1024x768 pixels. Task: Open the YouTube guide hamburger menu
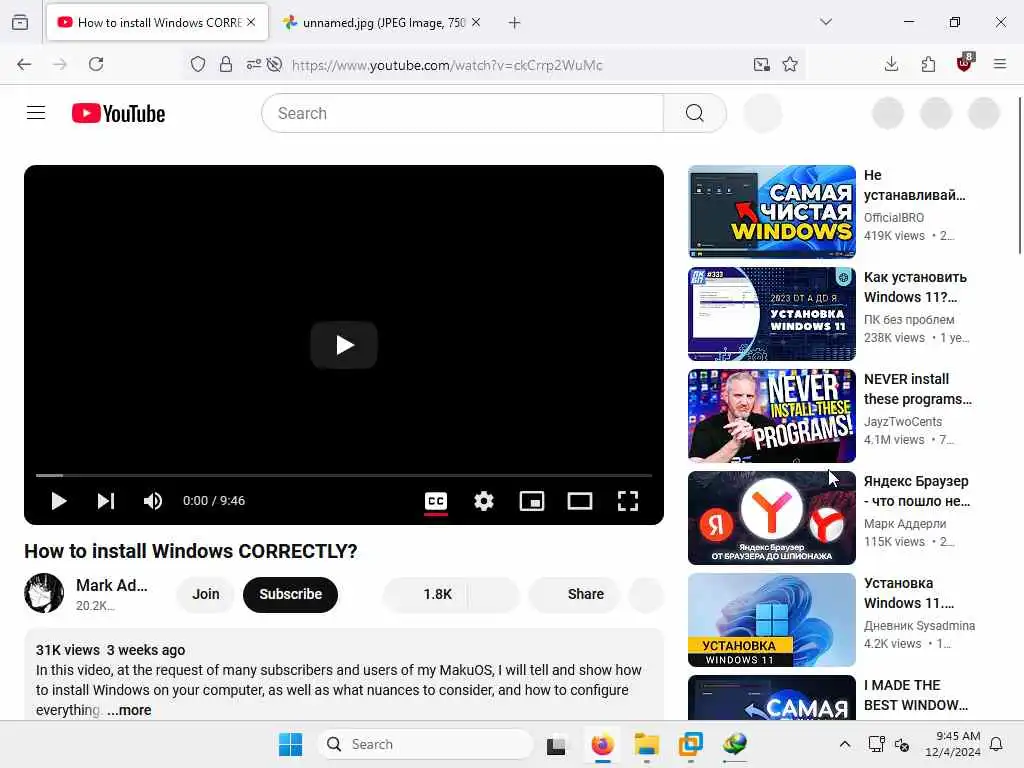[36, 113]
